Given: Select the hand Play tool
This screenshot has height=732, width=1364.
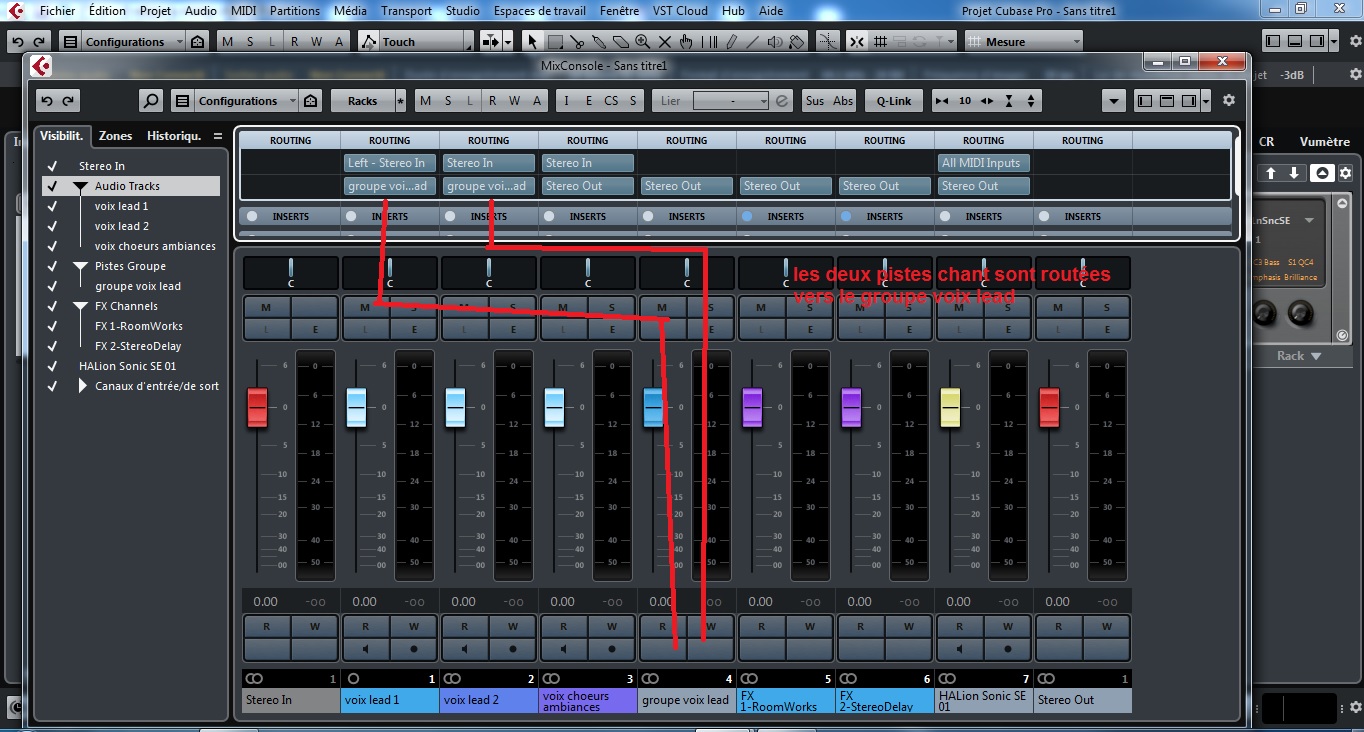Looking at the screenshot, I should 687,42.
